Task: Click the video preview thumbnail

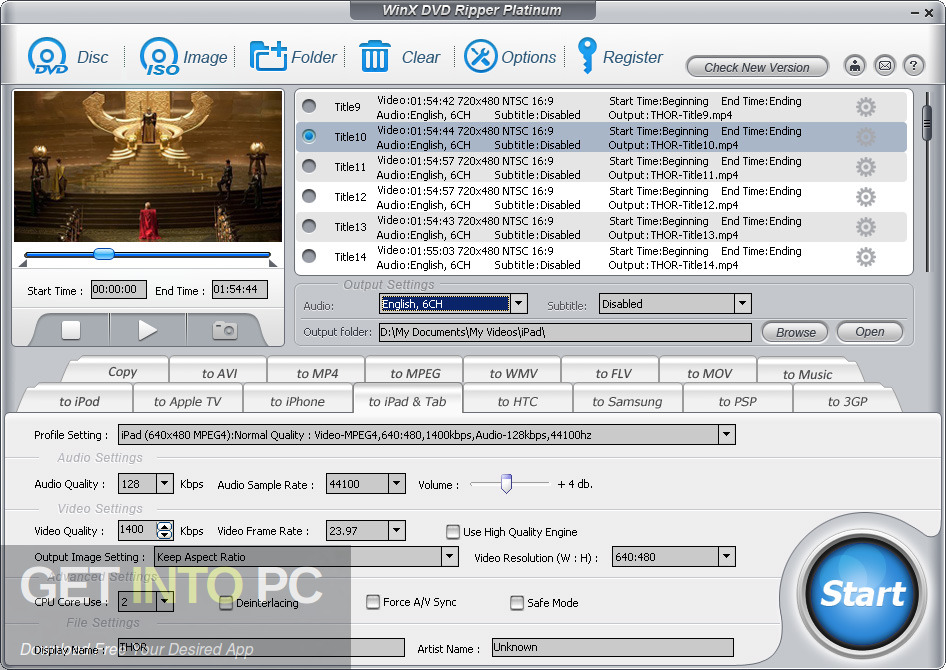Action: [x=148, y=166]
